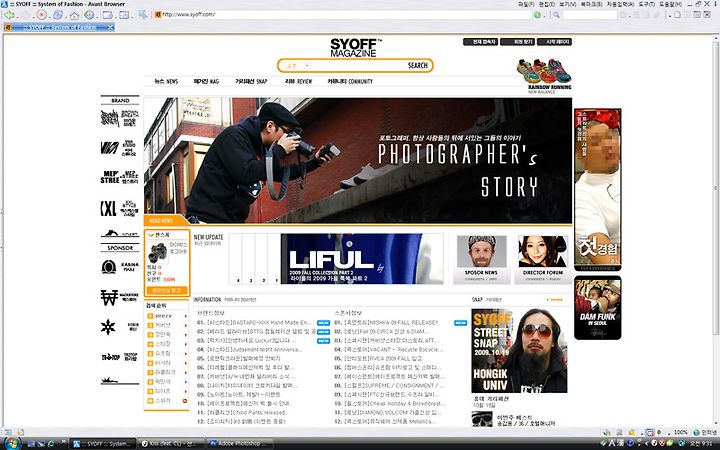Screen dimensions: 720x450
Task: Open the home page via house icon
Action: [74, 15]
